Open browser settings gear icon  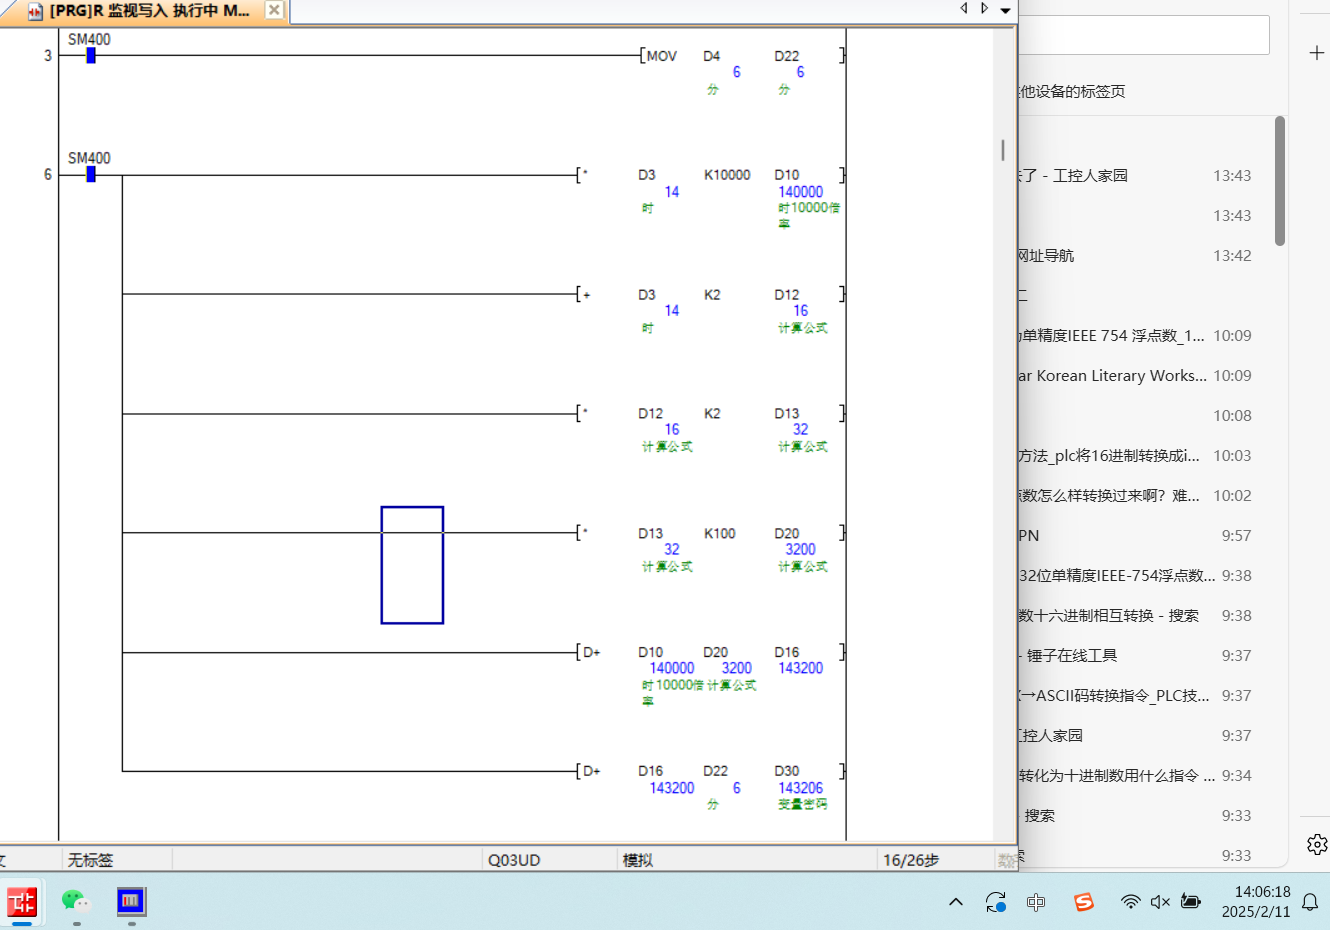[1317, 844]
